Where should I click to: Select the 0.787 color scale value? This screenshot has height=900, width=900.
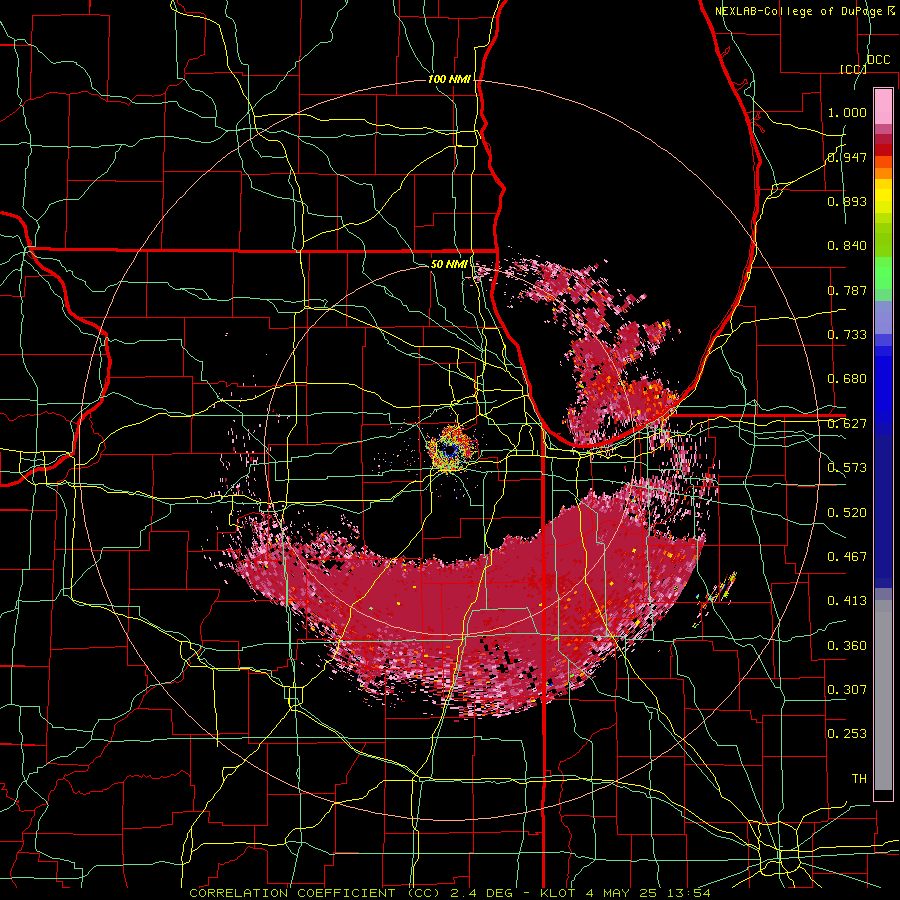pyautogui.click(x=847, y=290)
